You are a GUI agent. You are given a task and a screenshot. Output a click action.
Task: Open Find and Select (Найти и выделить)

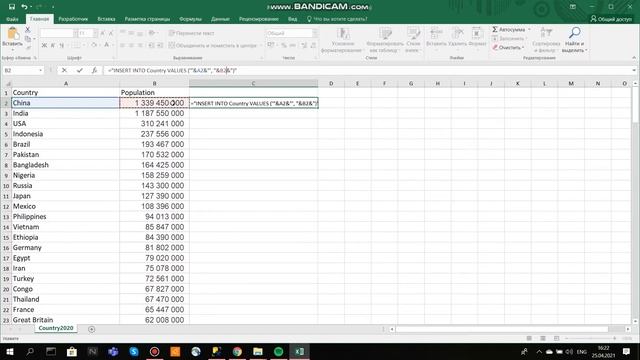tap(574, 40)
